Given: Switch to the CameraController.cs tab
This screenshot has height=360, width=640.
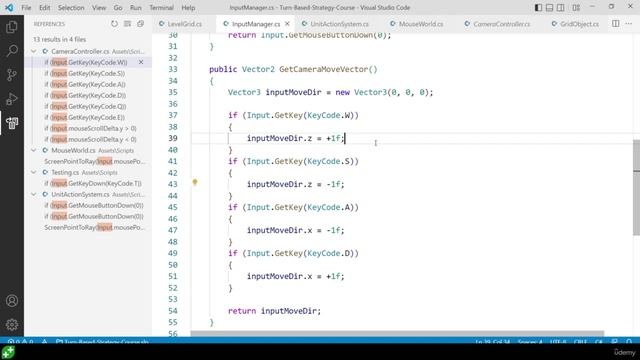Looking at the screenshot, I should coord(501,24).
